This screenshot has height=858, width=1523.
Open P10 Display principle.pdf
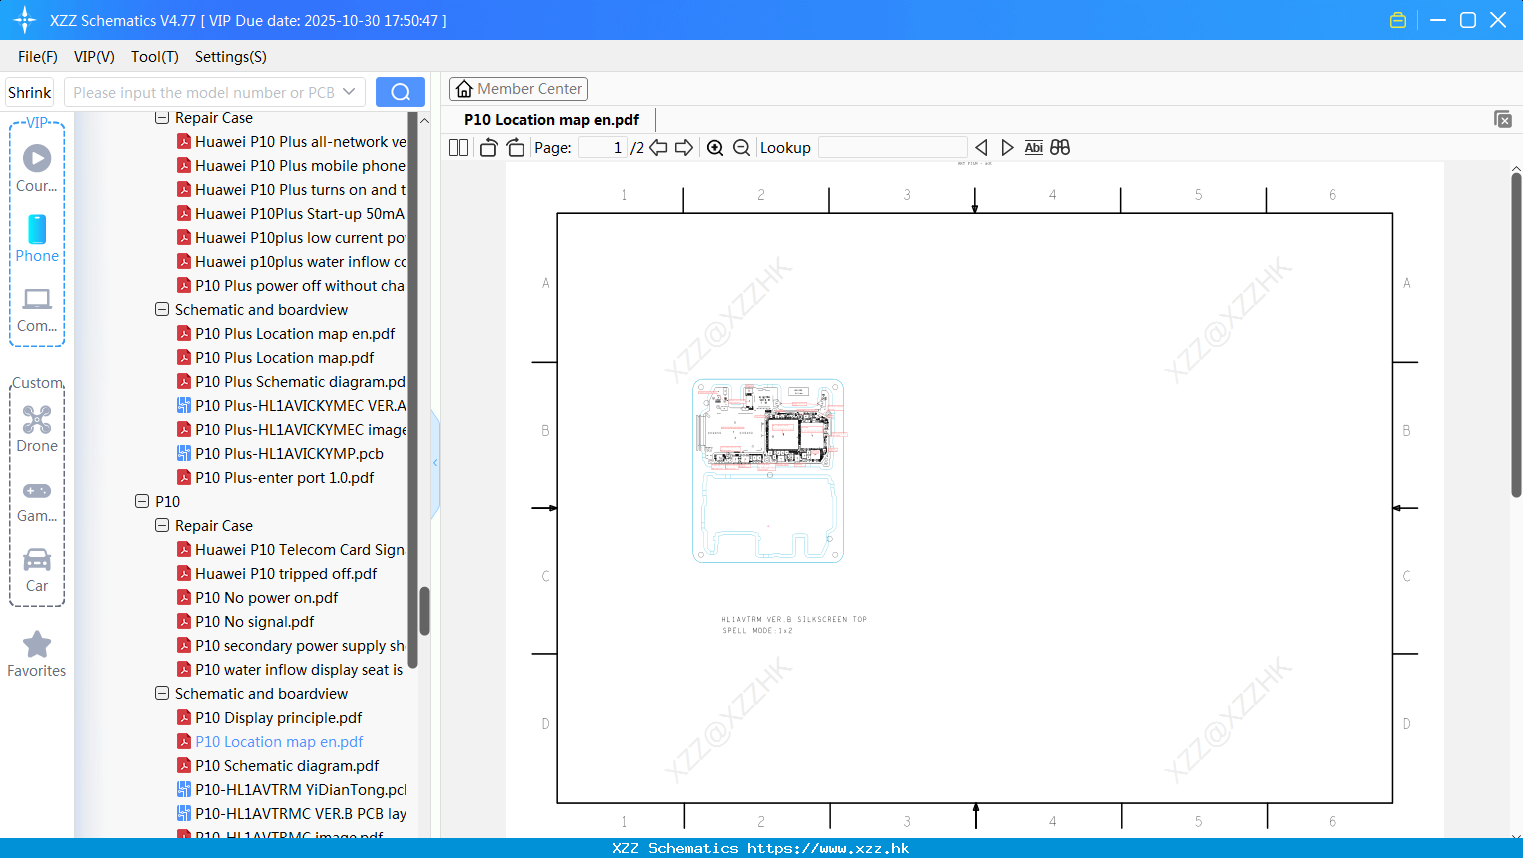pos(270,718)
